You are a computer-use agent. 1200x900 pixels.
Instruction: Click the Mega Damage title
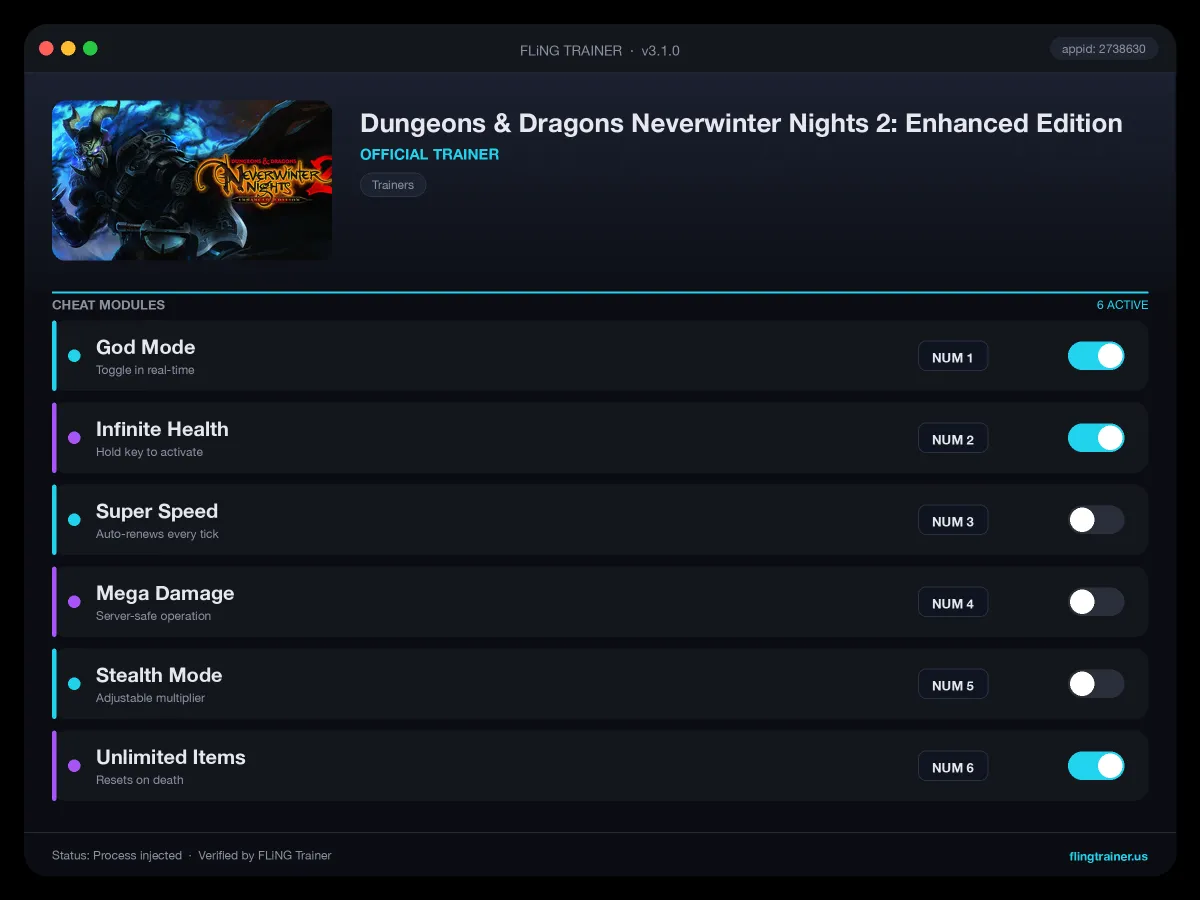[x=165, y=593]
